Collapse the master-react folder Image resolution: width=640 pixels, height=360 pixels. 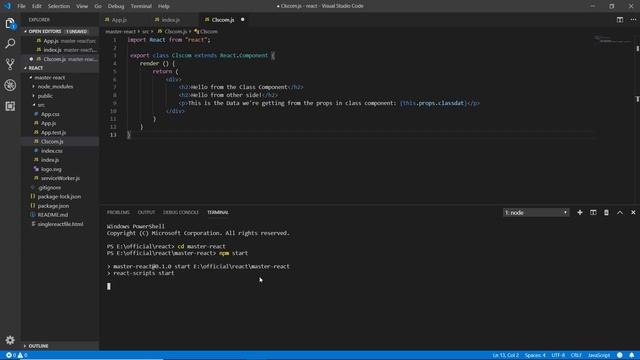click(x=49, y=78)
